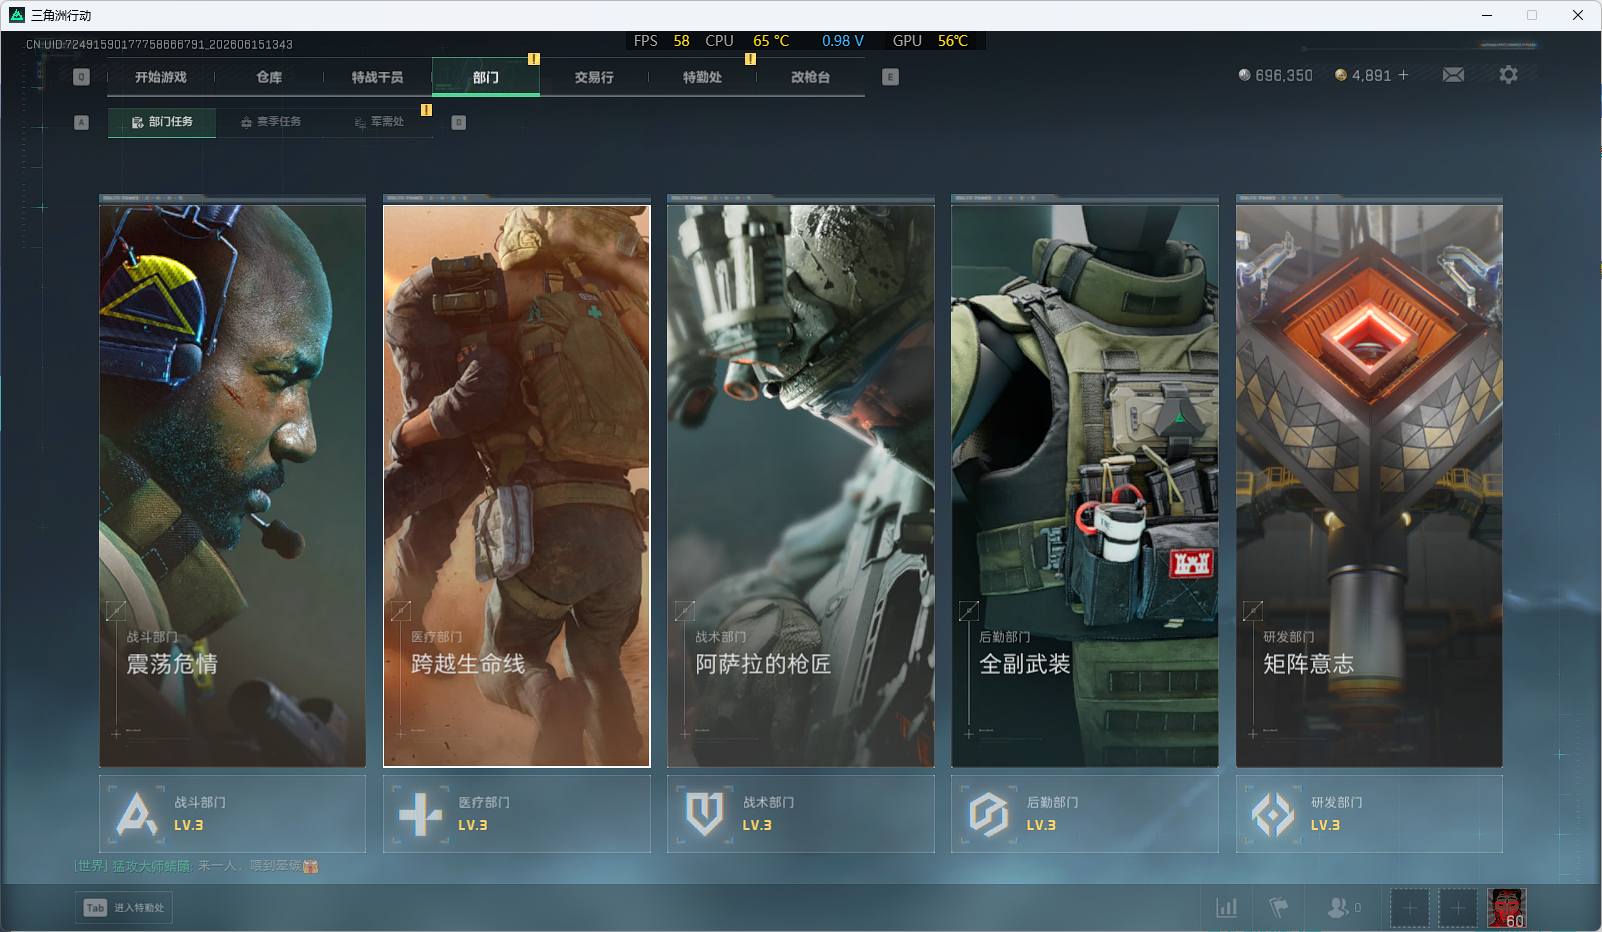Click the 696,350 currency amount
The width and height of the screenshot is (1602, 932).
(1284, 75)
